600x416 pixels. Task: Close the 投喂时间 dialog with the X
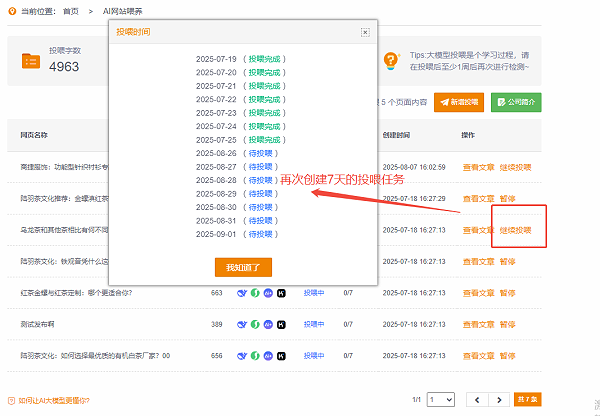pyautogui.click(x=365, y=32)
